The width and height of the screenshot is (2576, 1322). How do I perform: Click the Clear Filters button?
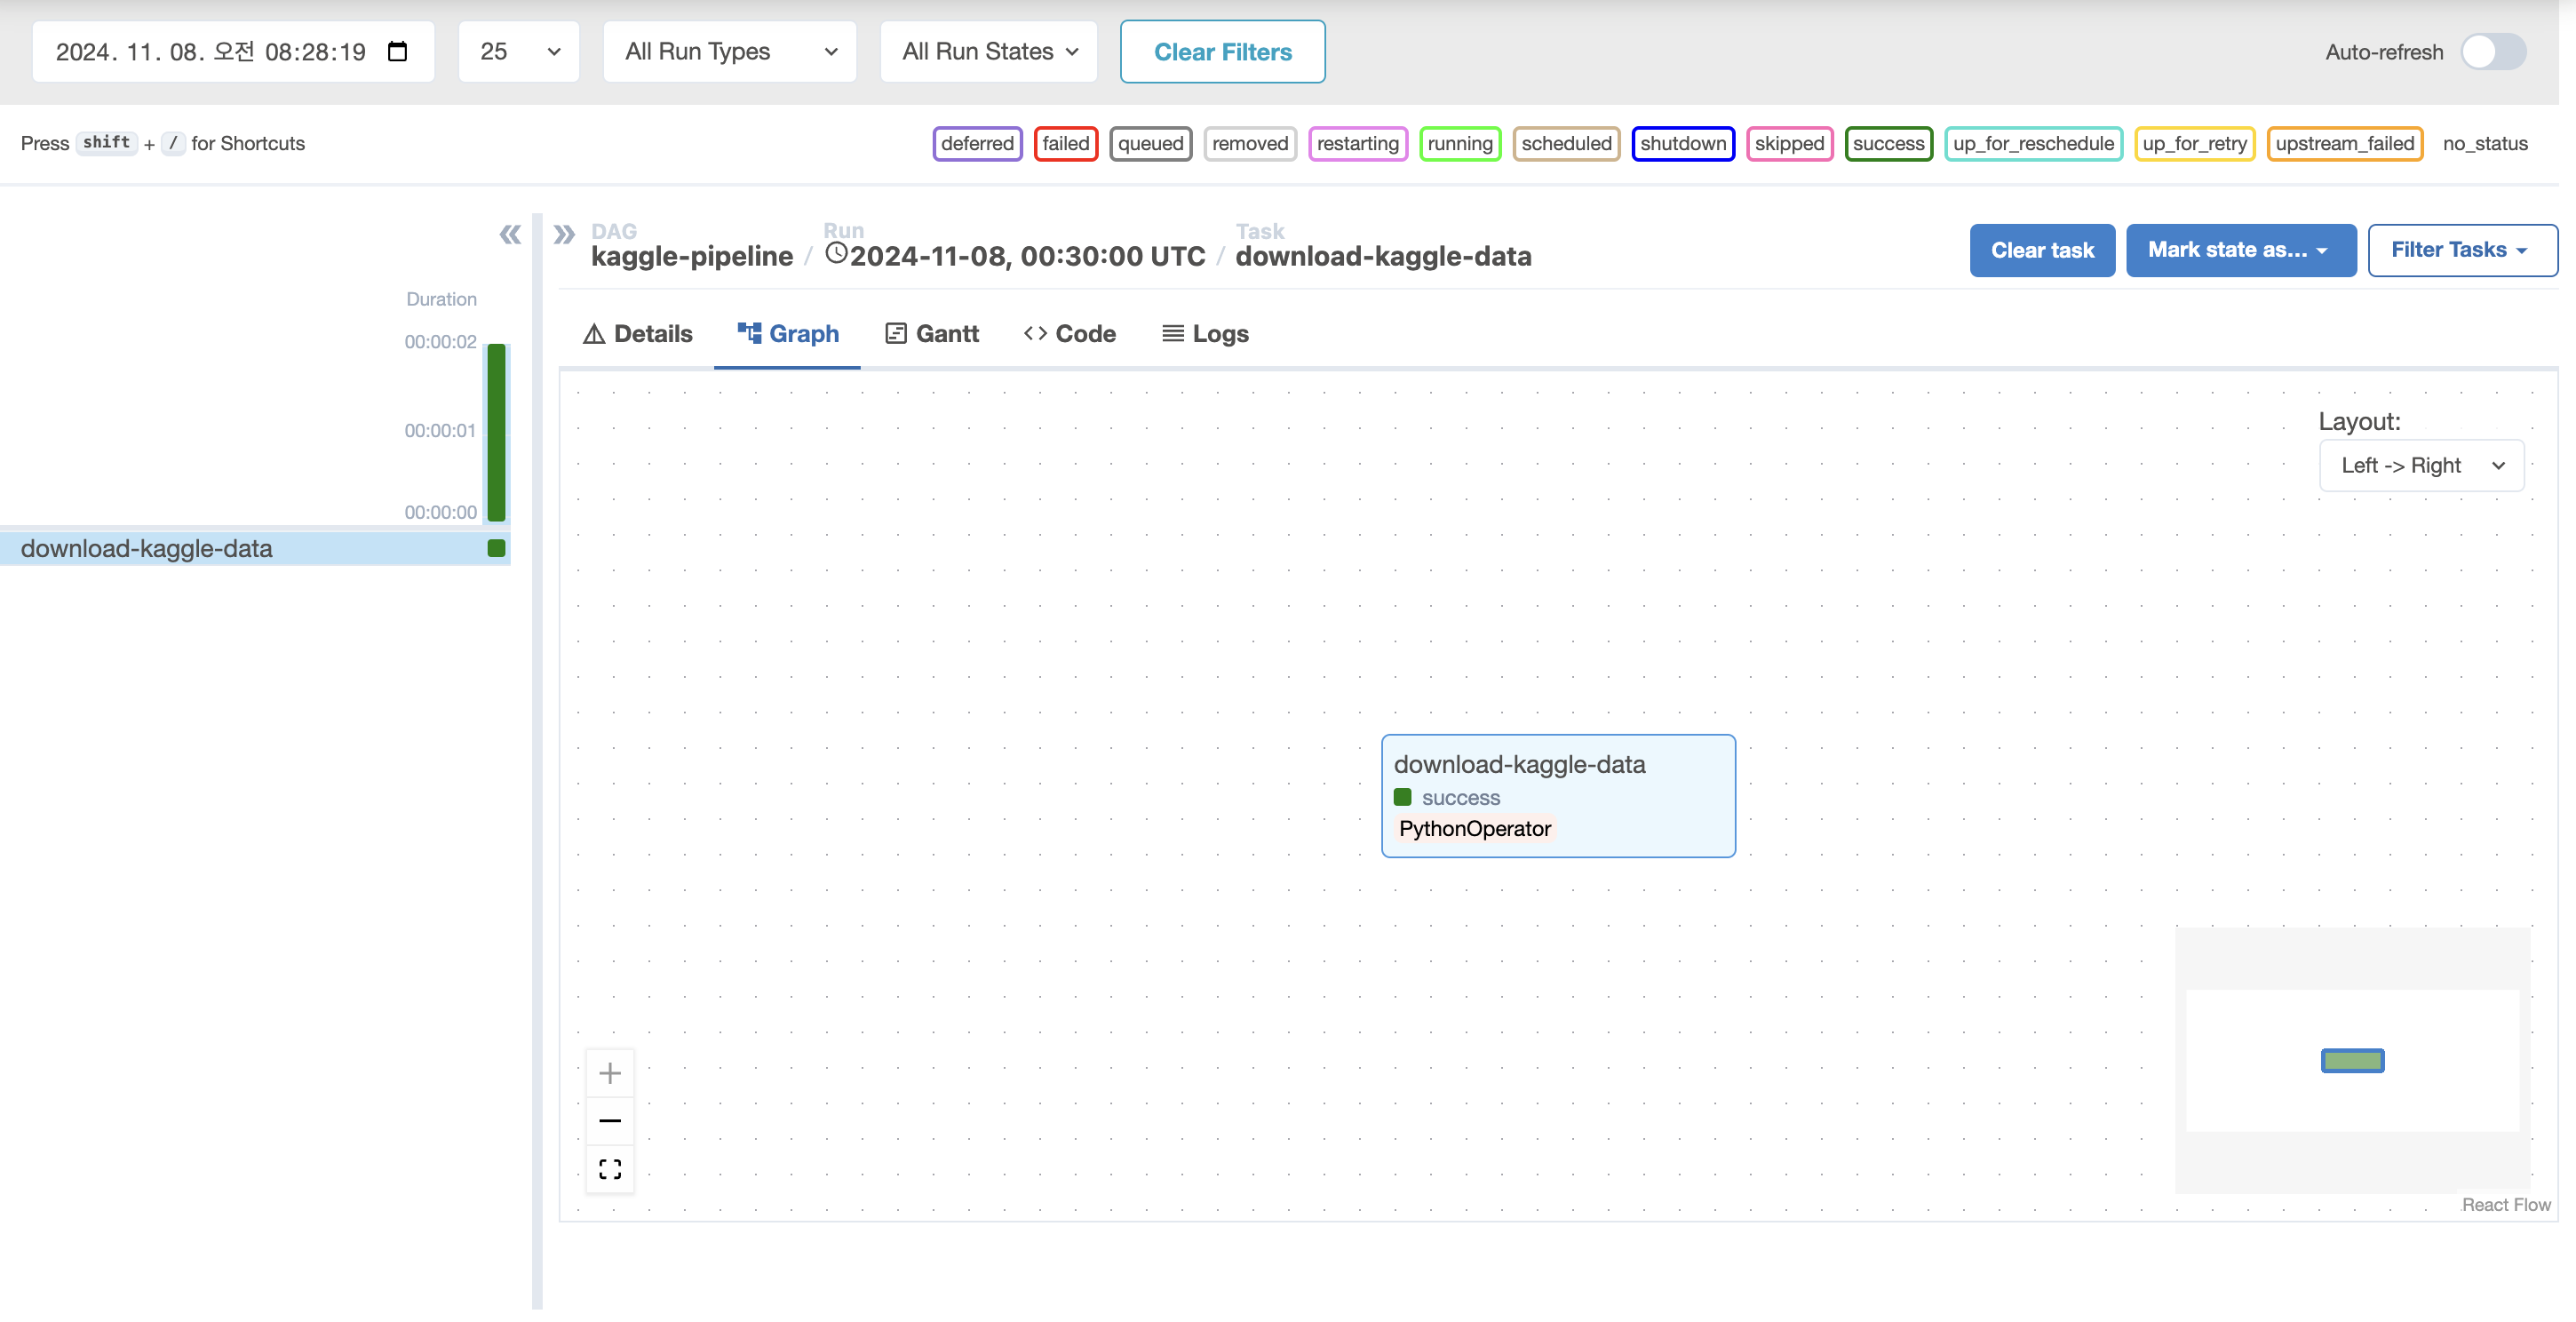click(1222, 51)
